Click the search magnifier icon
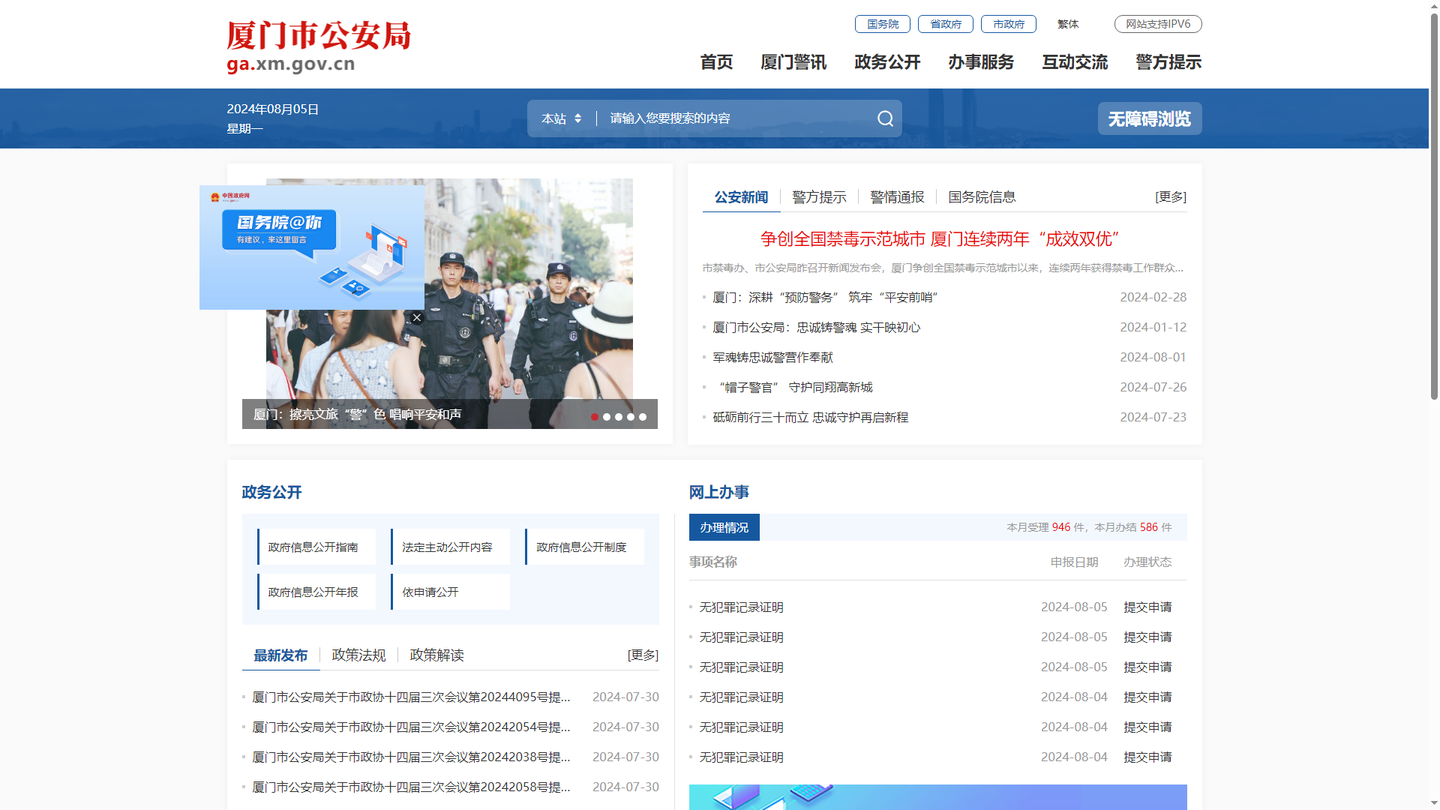Screen dimensions: 1440x810 pos(885,118)
